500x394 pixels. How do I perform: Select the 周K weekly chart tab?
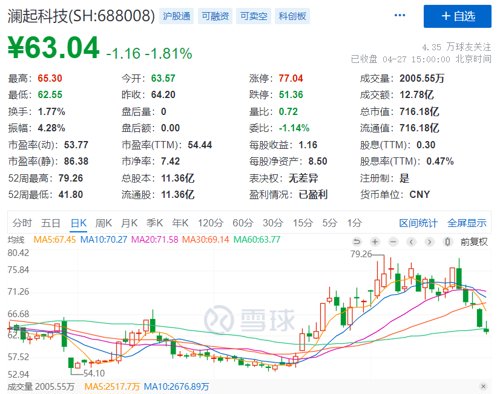pos(103,223)
